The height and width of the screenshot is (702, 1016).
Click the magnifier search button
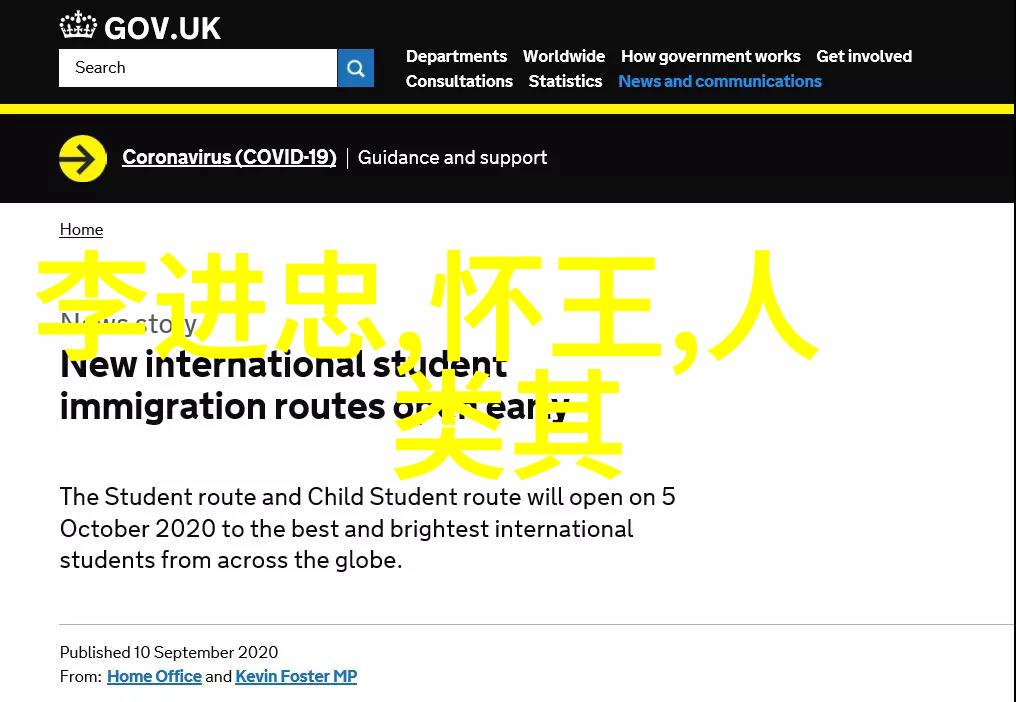pos(356,68)
